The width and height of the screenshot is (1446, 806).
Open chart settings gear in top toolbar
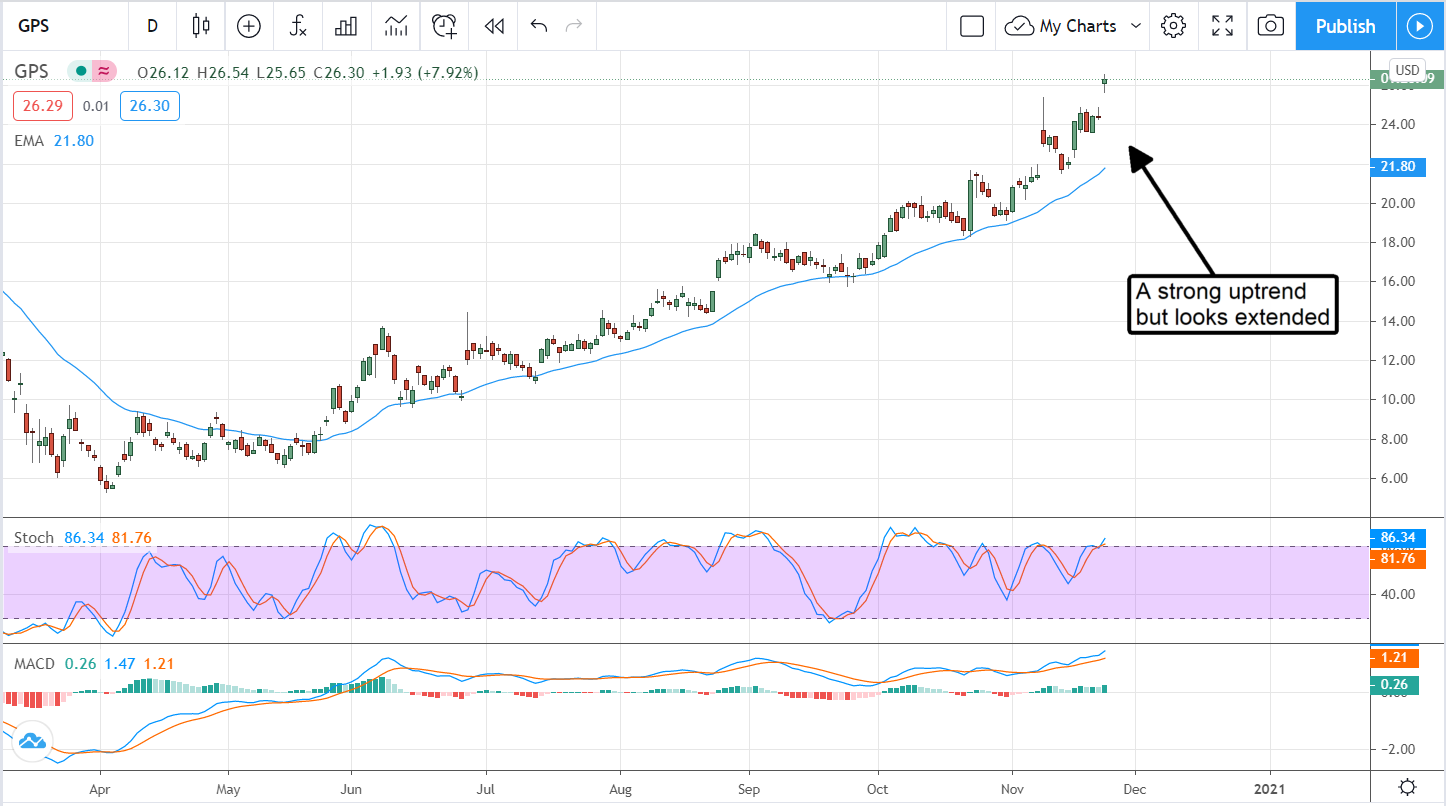pos(1173,26)
